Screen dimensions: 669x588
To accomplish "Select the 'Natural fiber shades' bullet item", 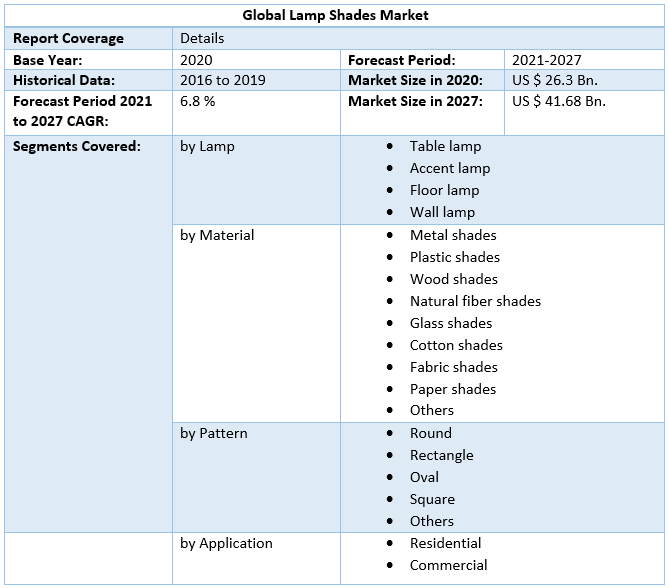I will 475,301.
